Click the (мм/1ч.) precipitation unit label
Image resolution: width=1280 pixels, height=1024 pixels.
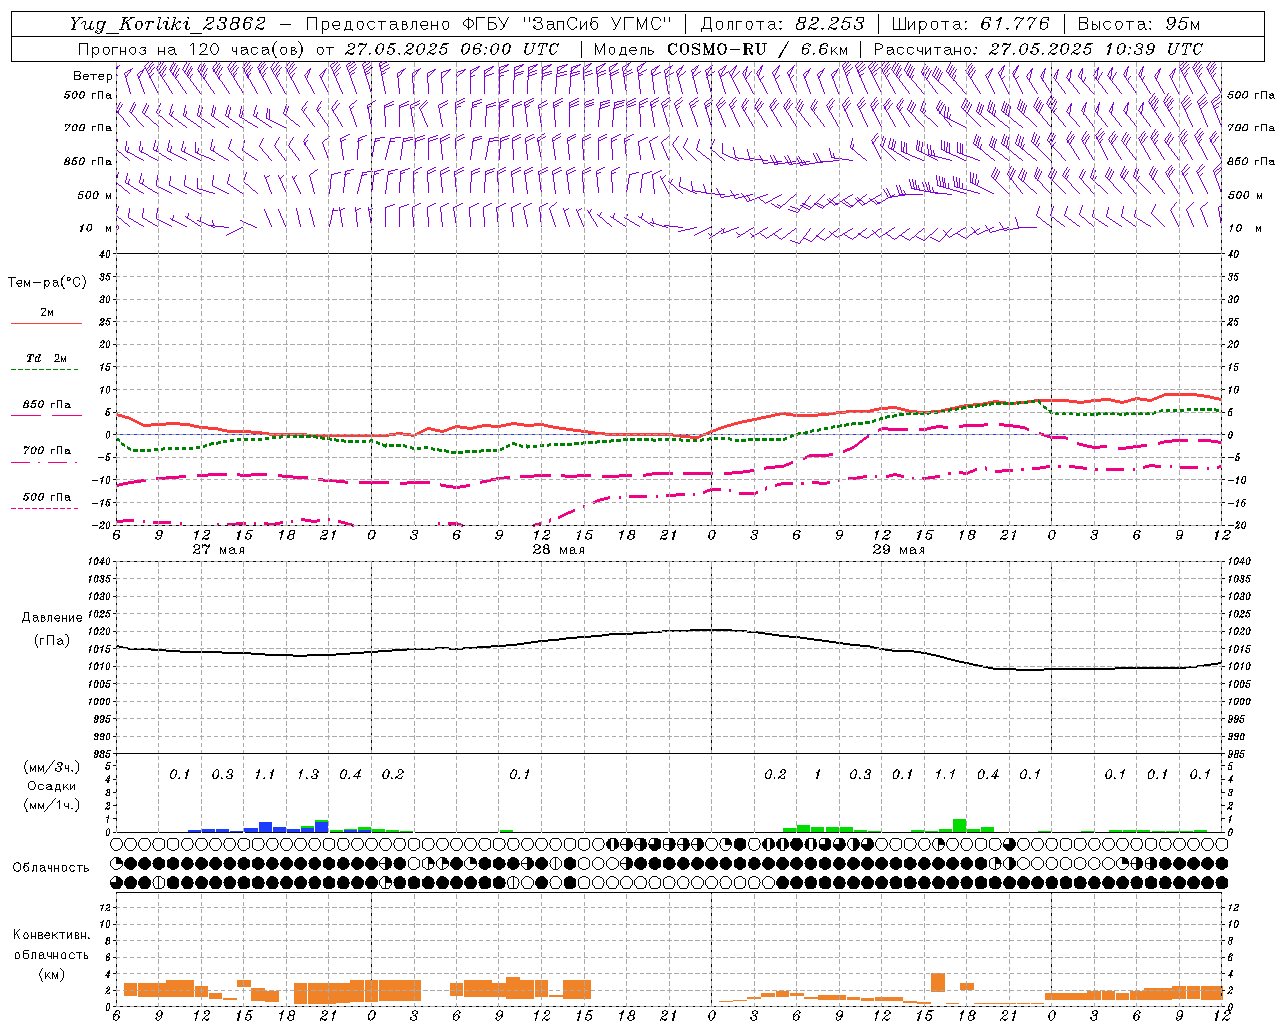click(51, 805)
